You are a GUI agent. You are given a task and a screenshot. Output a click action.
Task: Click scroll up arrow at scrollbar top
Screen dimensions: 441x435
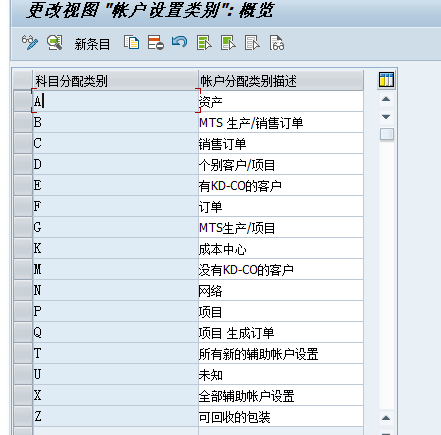[x=386, y=99]
